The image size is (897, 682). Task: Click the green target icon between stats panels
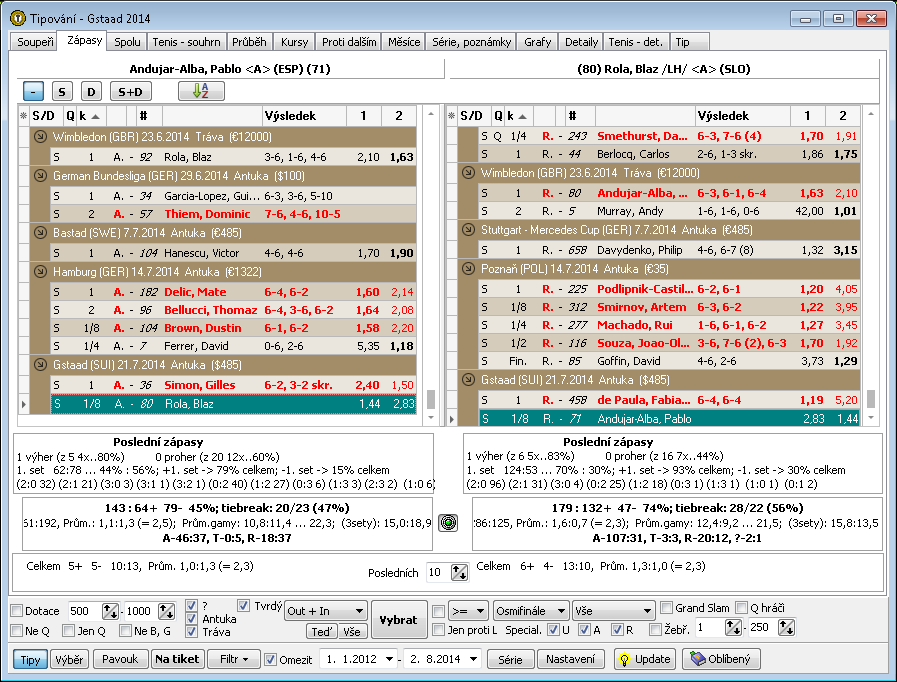tap(448, 523)
